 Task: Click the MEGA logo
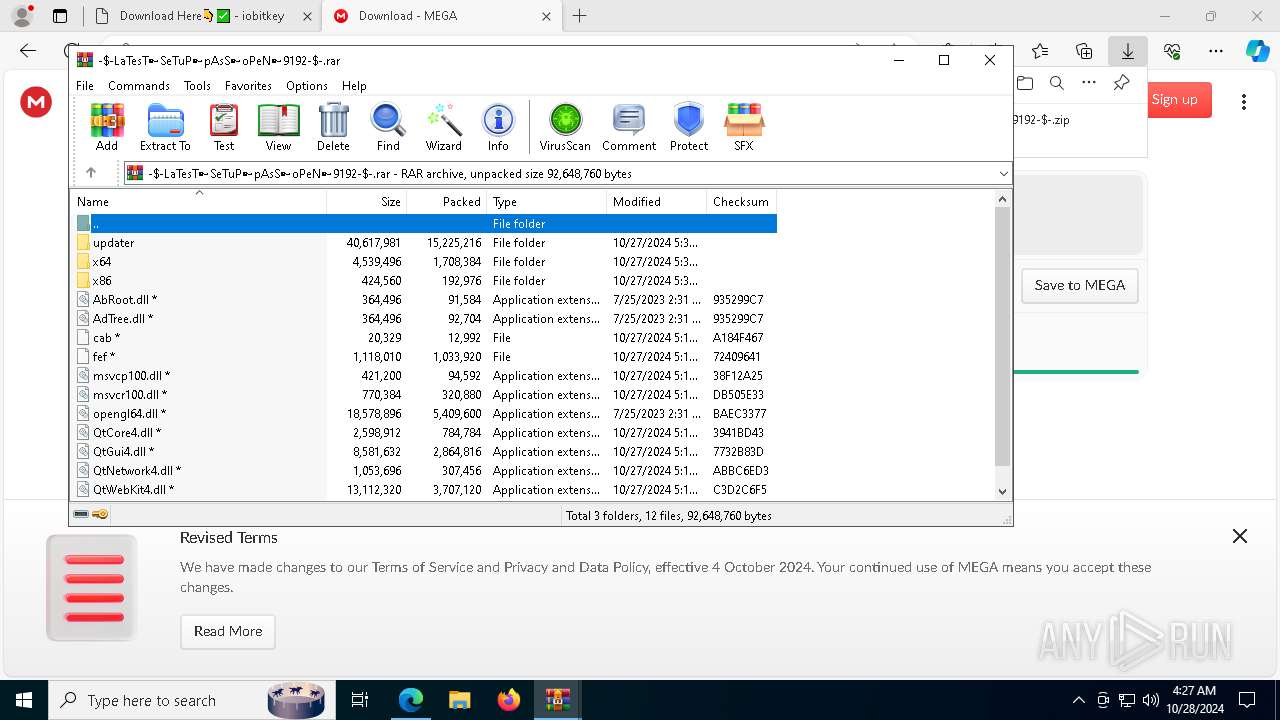click(x=37, y=101)
